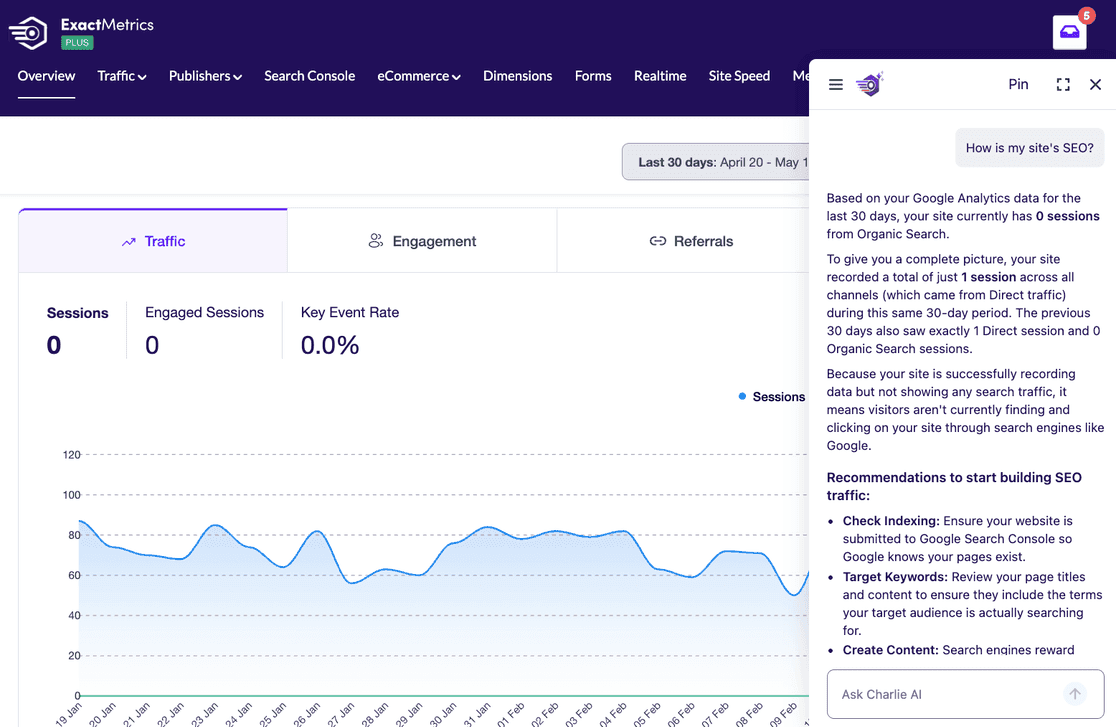Click the Charlie AI mascot icon

pos(869,85)
